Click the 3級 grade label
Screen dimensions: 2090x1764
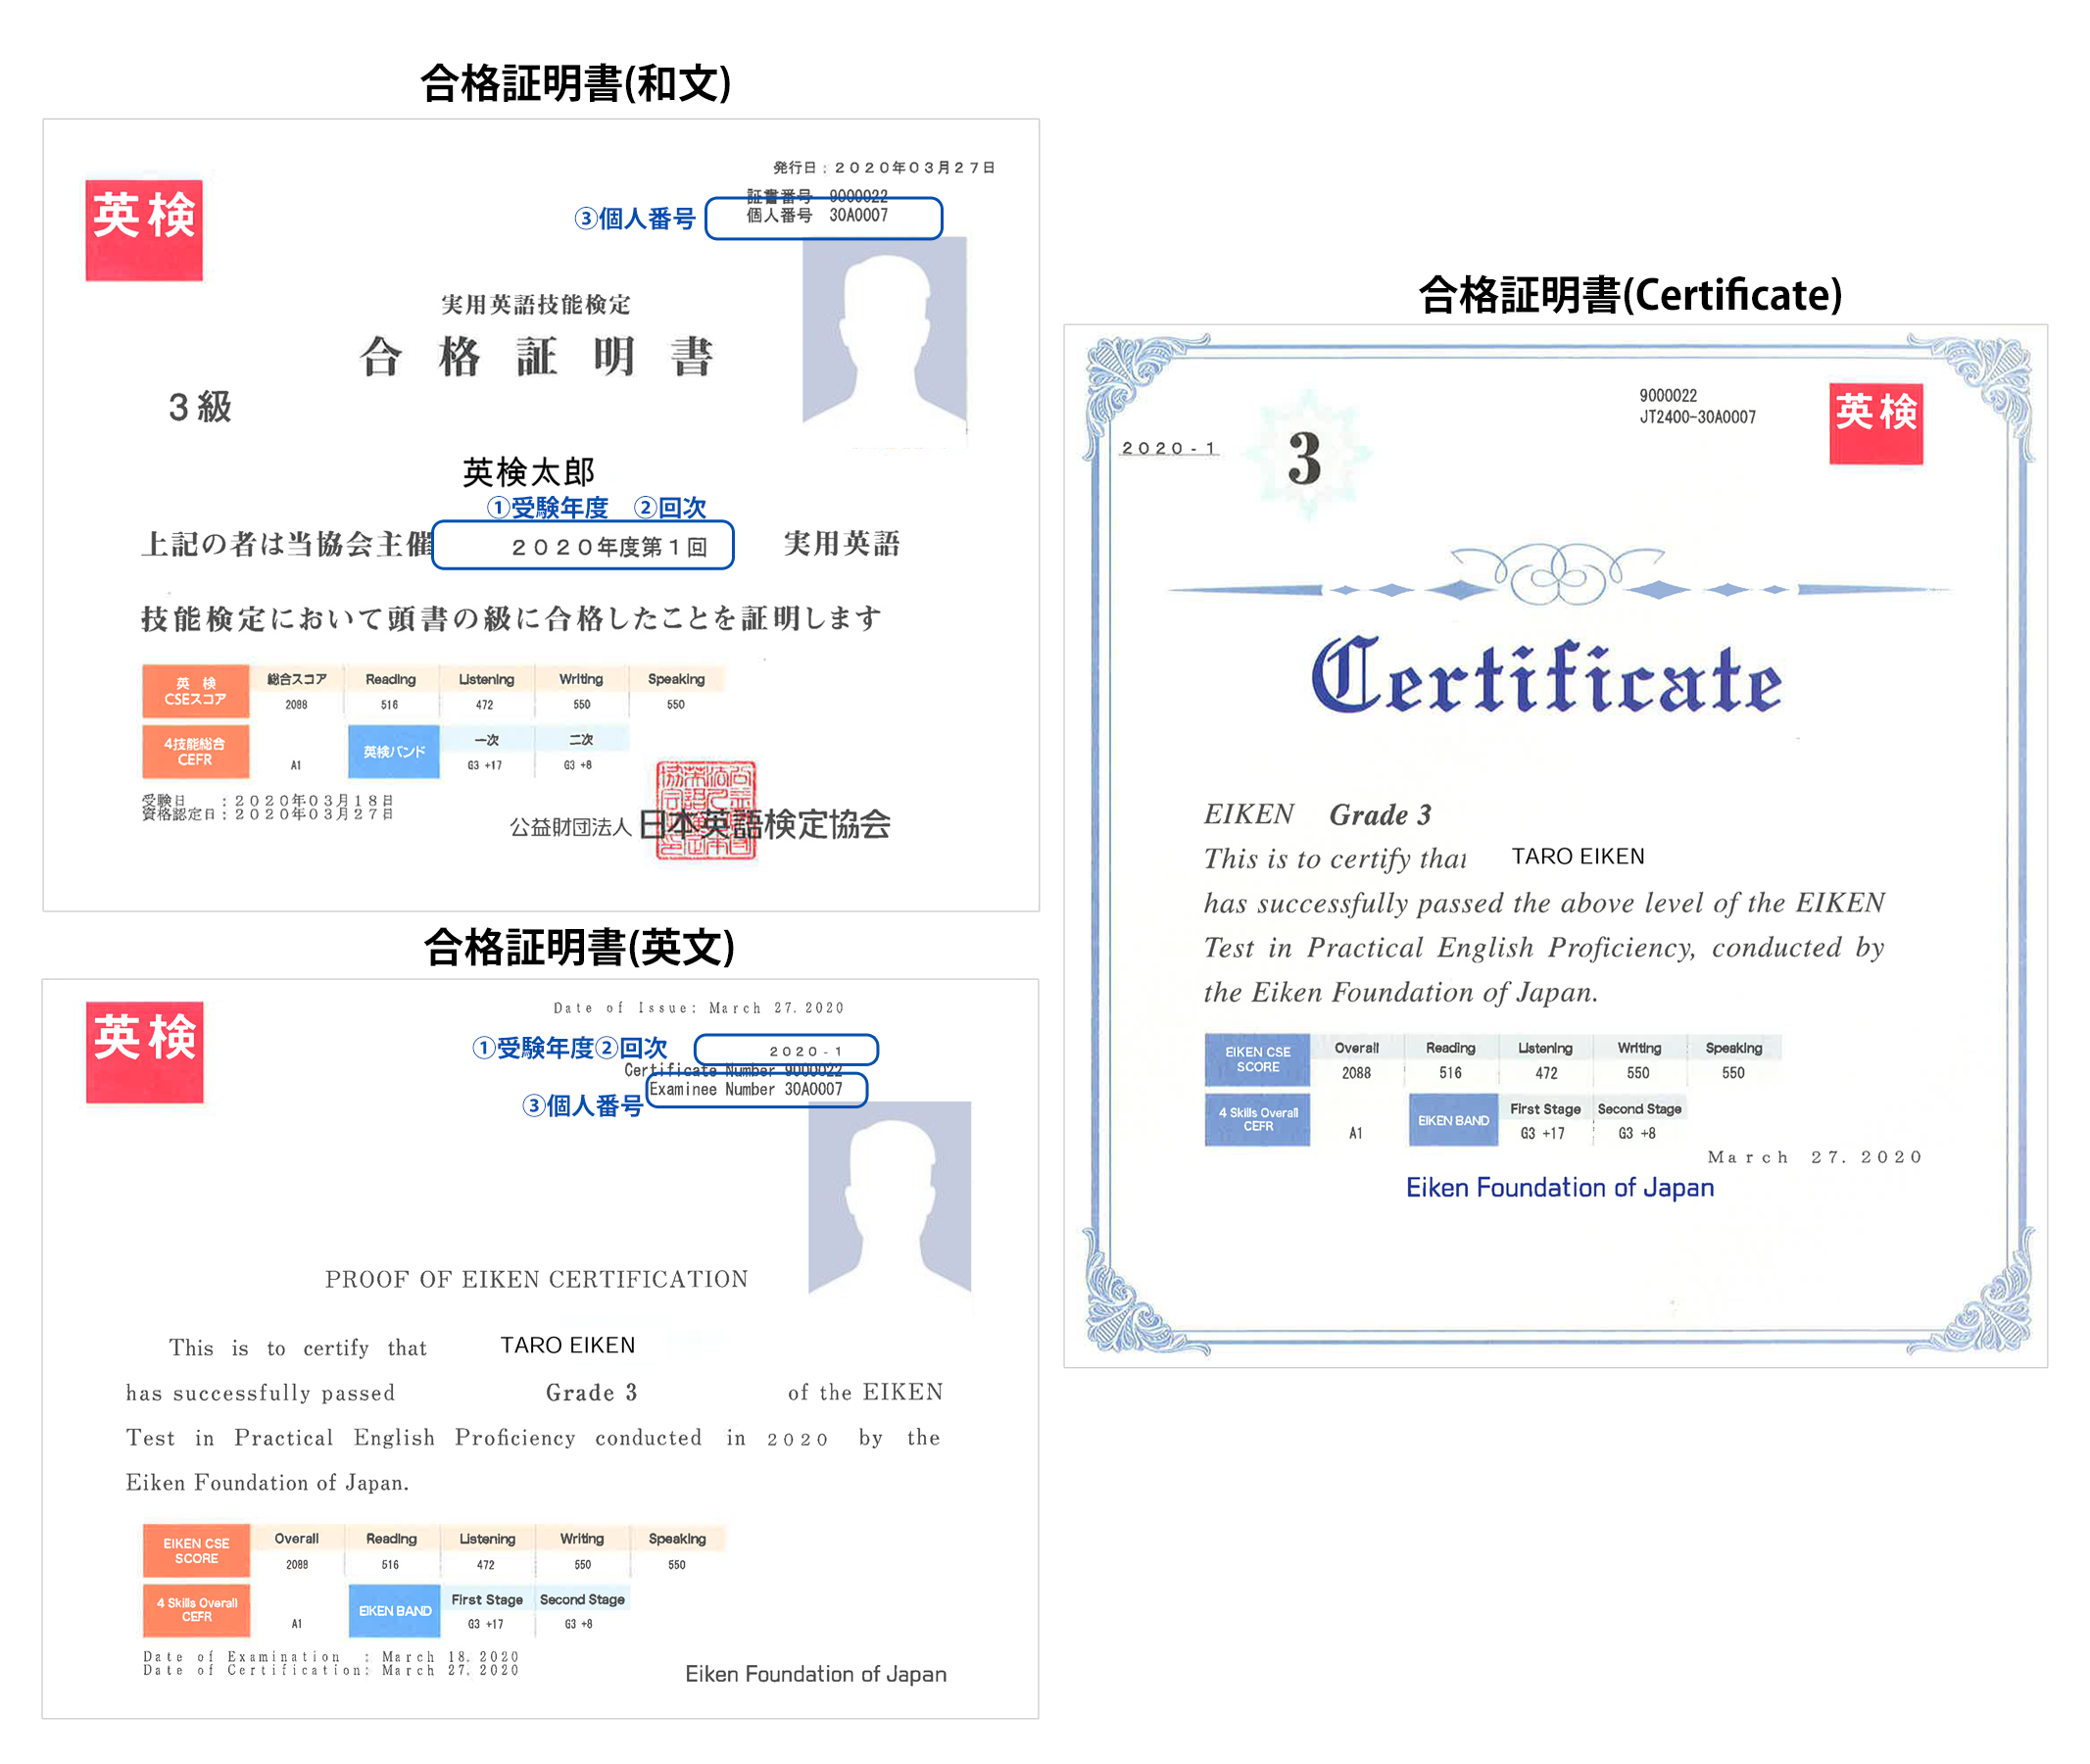[200, 407]
